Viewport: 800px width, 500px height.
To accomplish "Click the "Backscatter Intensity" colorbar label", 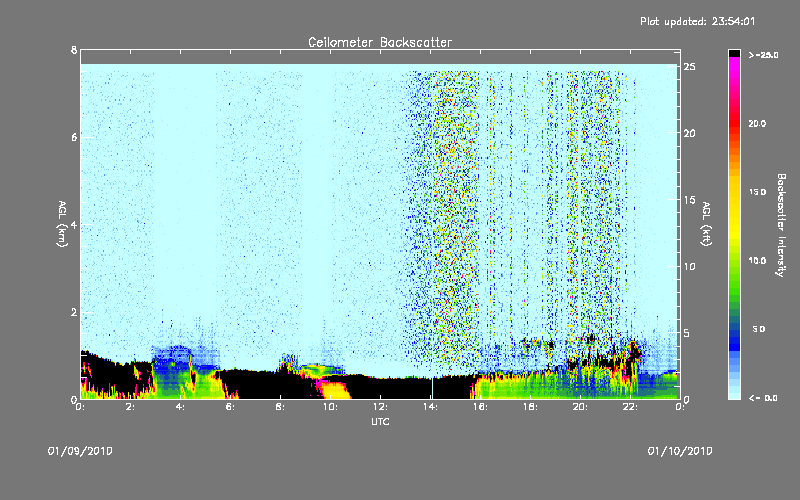I will [781, 225].
